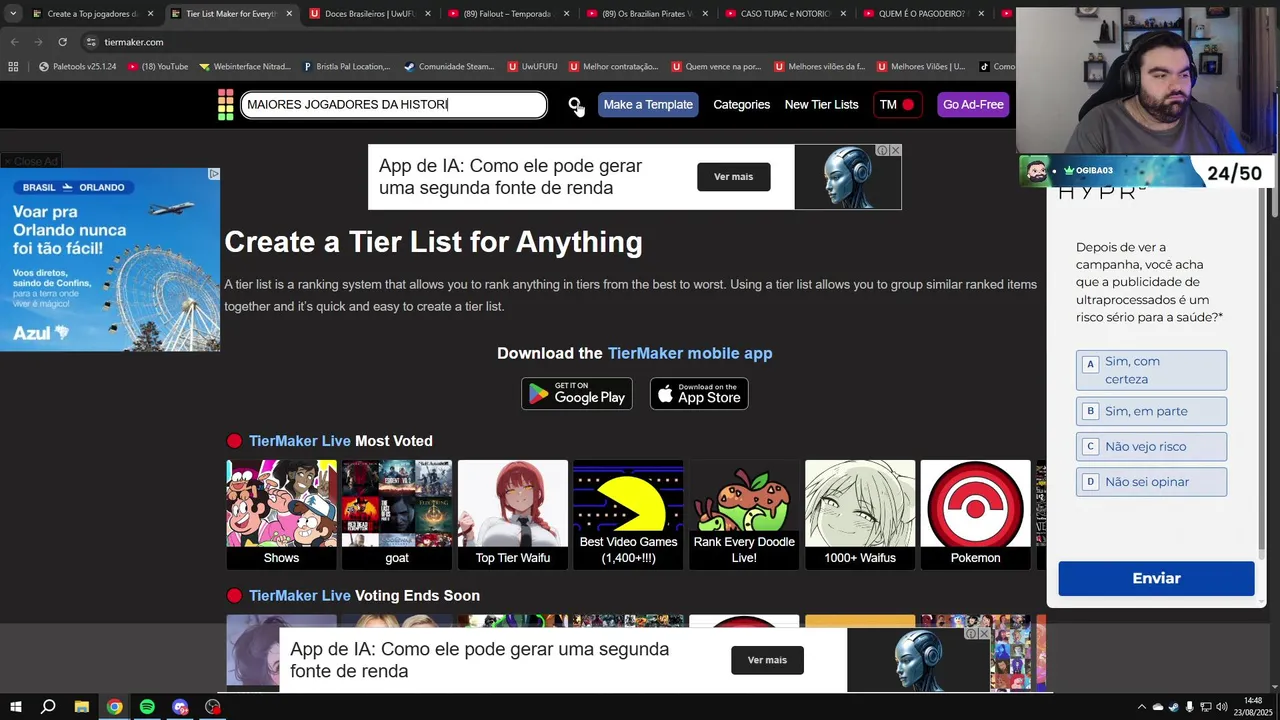Click TierMaker Live Most Voted link
The width and height of the screenshot is (1280, 720).
point(299,441)
